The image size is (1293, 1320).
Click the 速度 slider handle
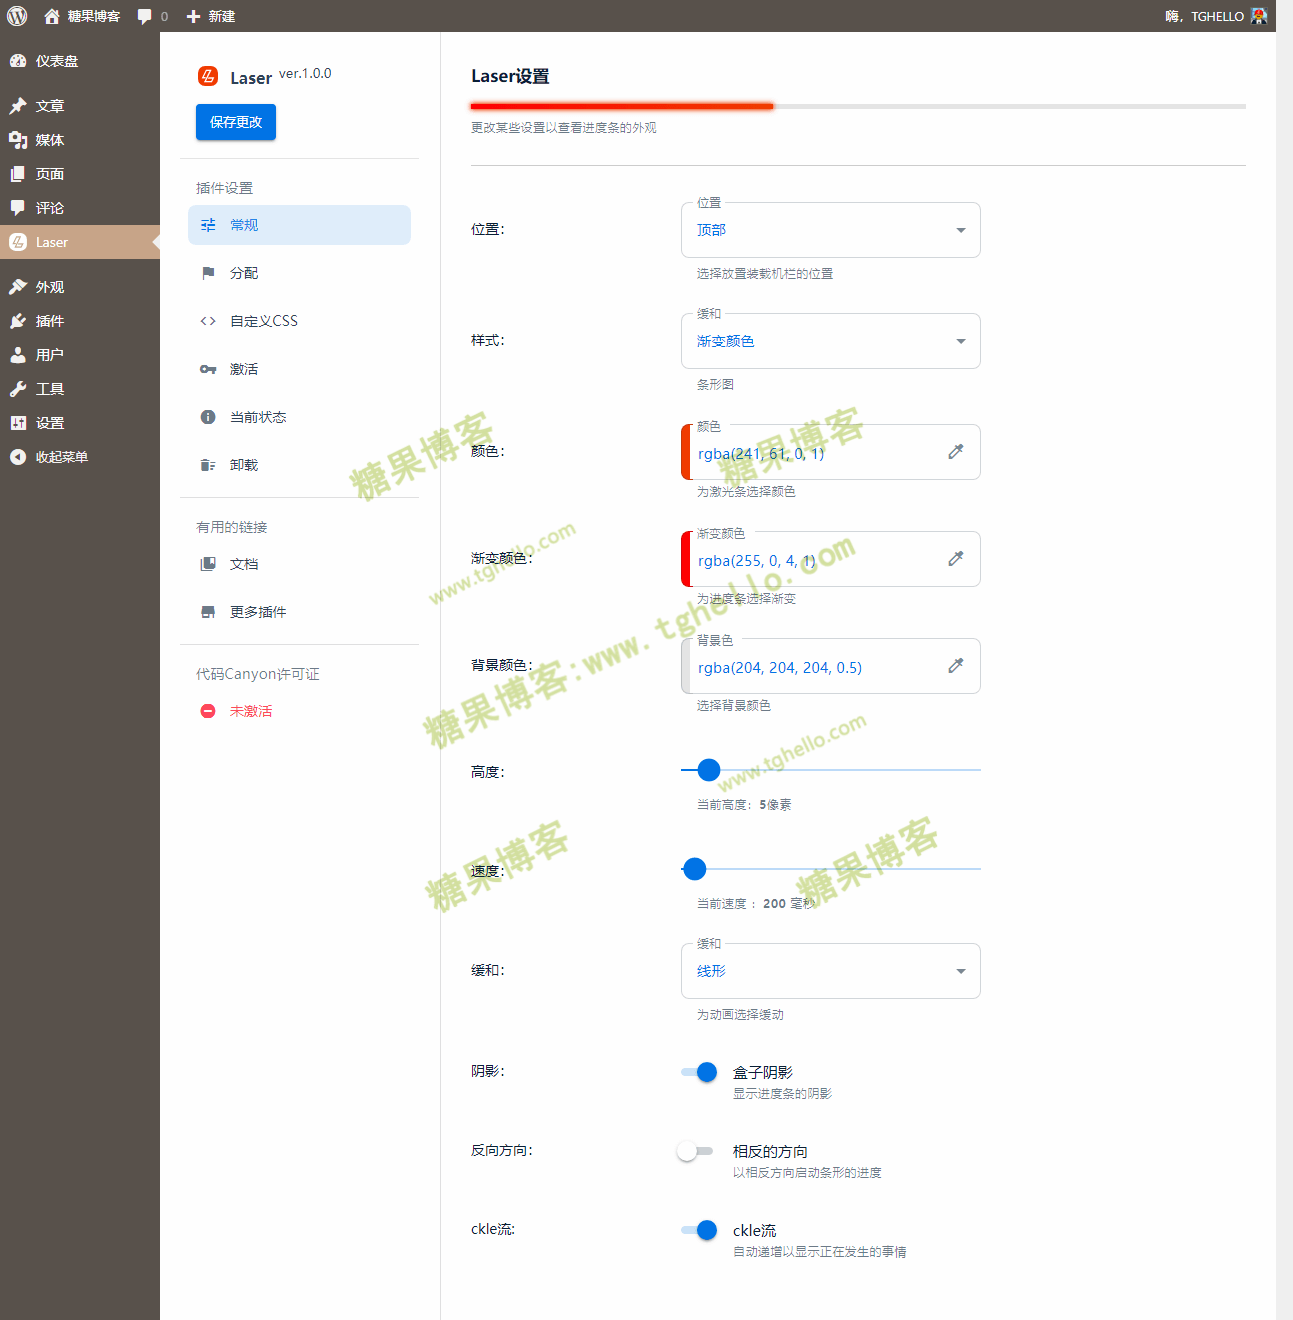tap(695, 869)
